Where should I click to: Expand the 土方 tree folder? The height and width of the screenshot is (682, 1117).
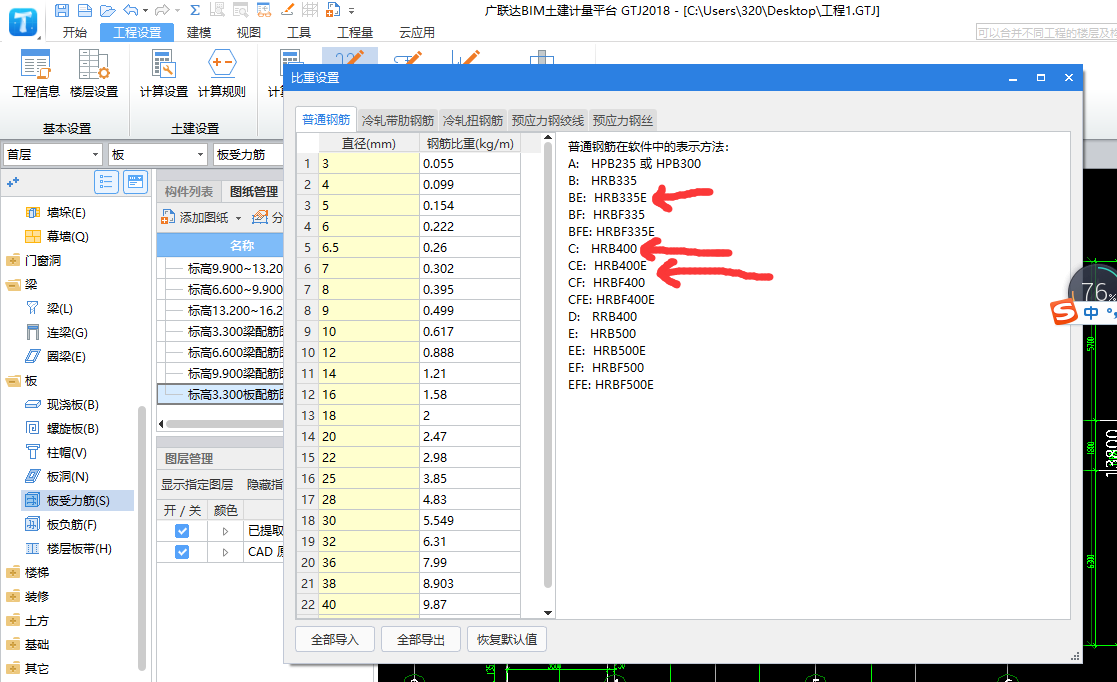click(13, 621)
